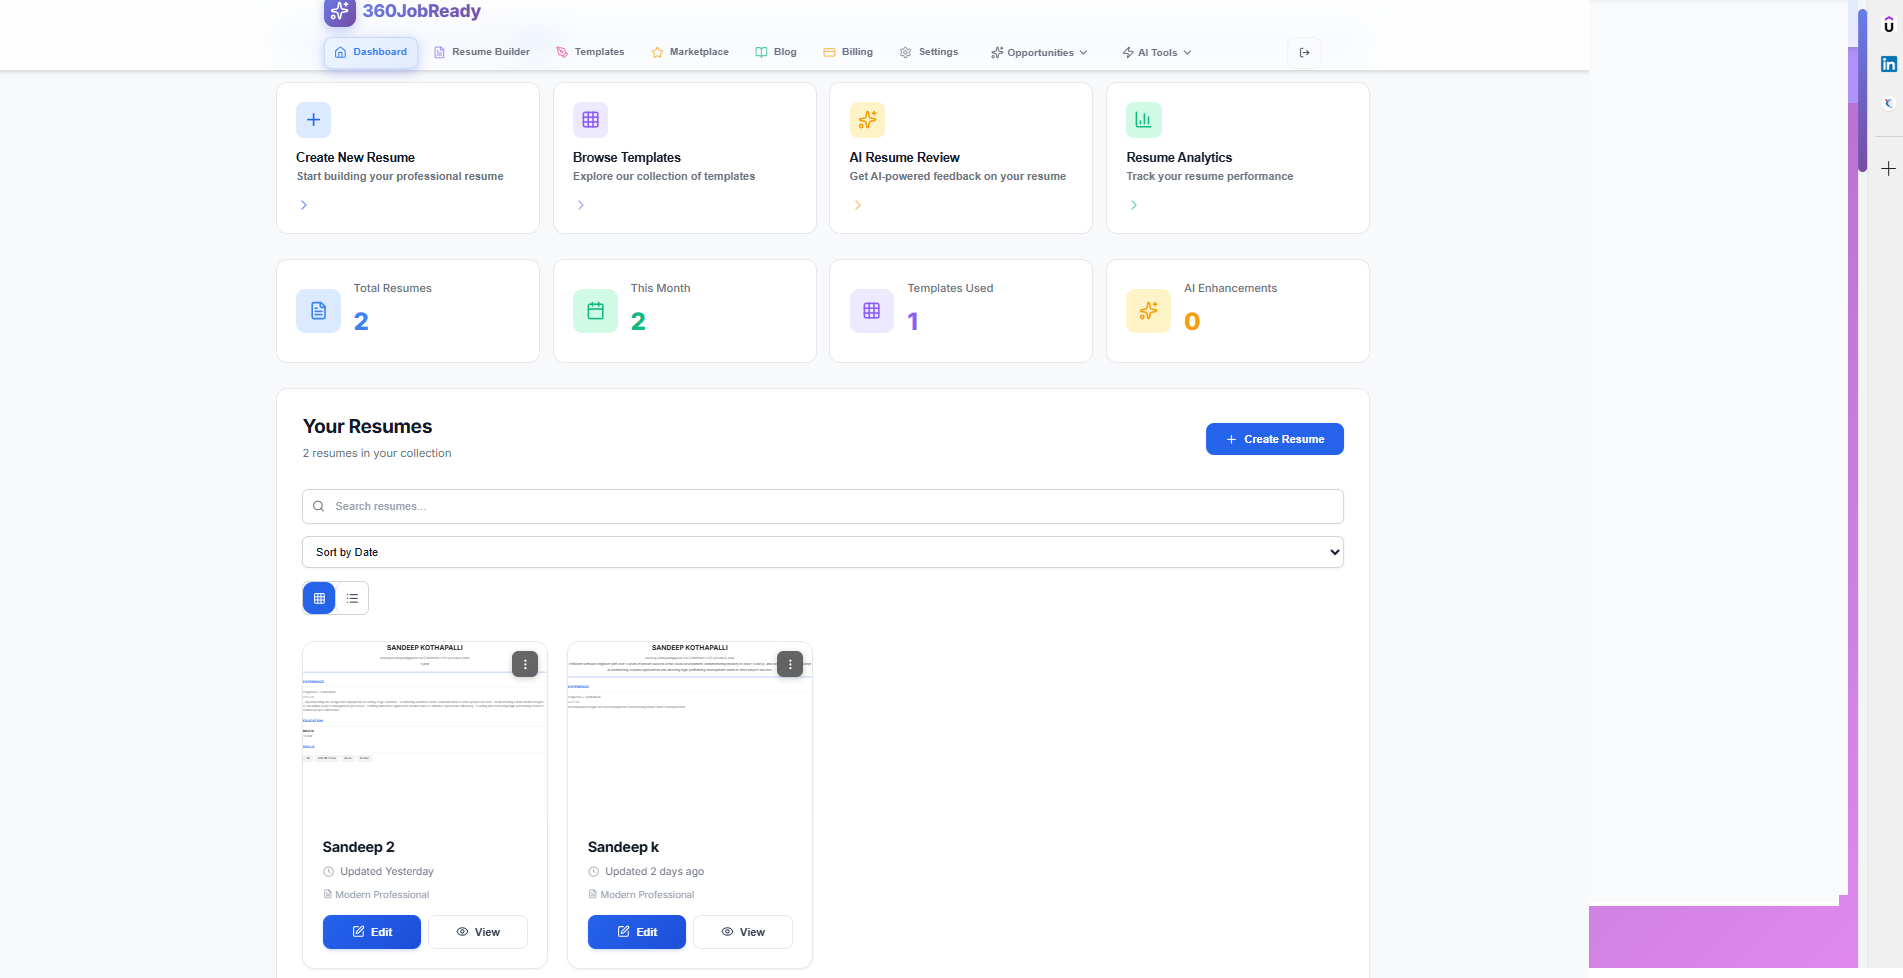The image size is (1903, 978).
Task: Click the Sandeep 2 resume title
Action: pyautogui.click(x=358, y=847)
